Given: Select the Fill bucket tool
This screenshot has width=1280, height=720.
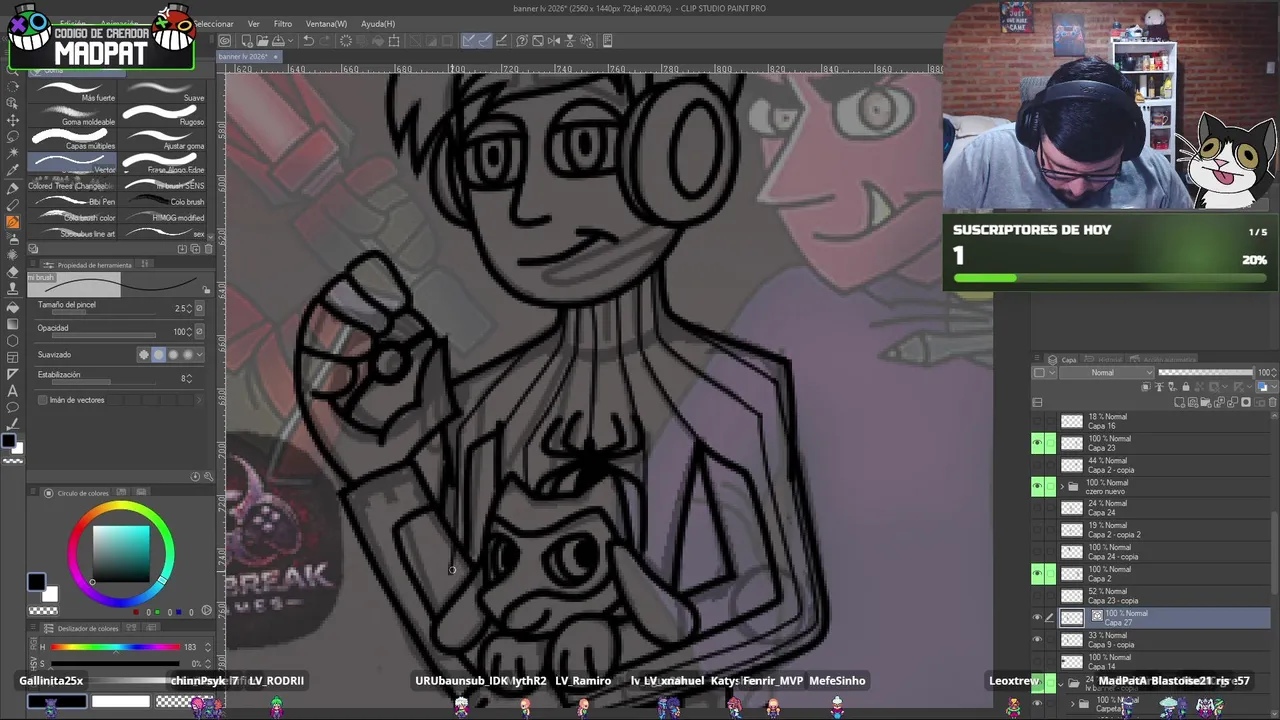Looking at the screenshot, I should click(x=13, y=308).
